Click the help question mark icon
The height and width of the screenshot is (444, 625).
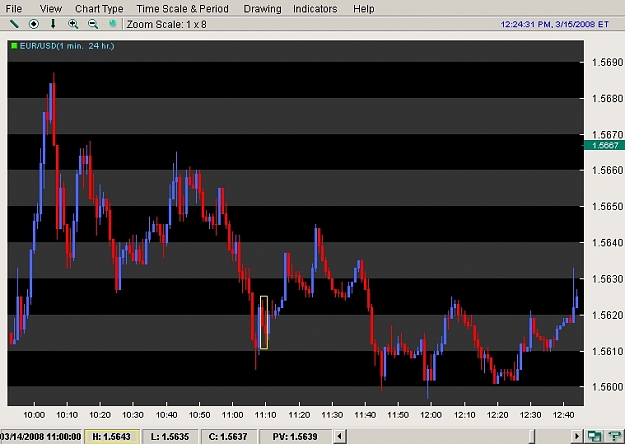pyautogui.click(x=614, y=436)
